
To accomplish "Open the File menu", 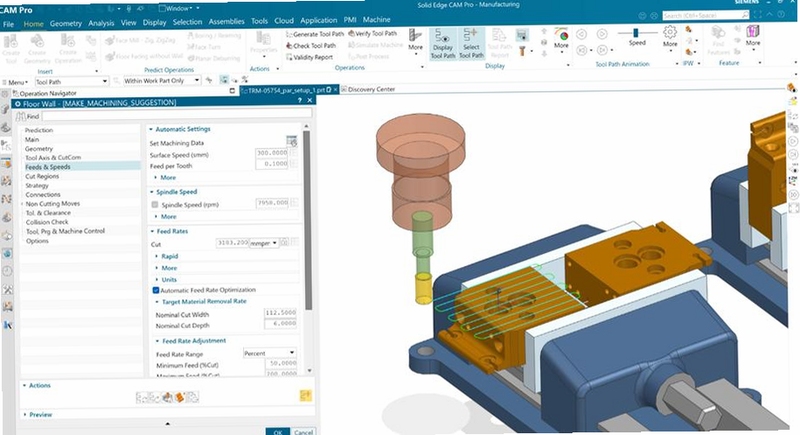I will (9, 24).
